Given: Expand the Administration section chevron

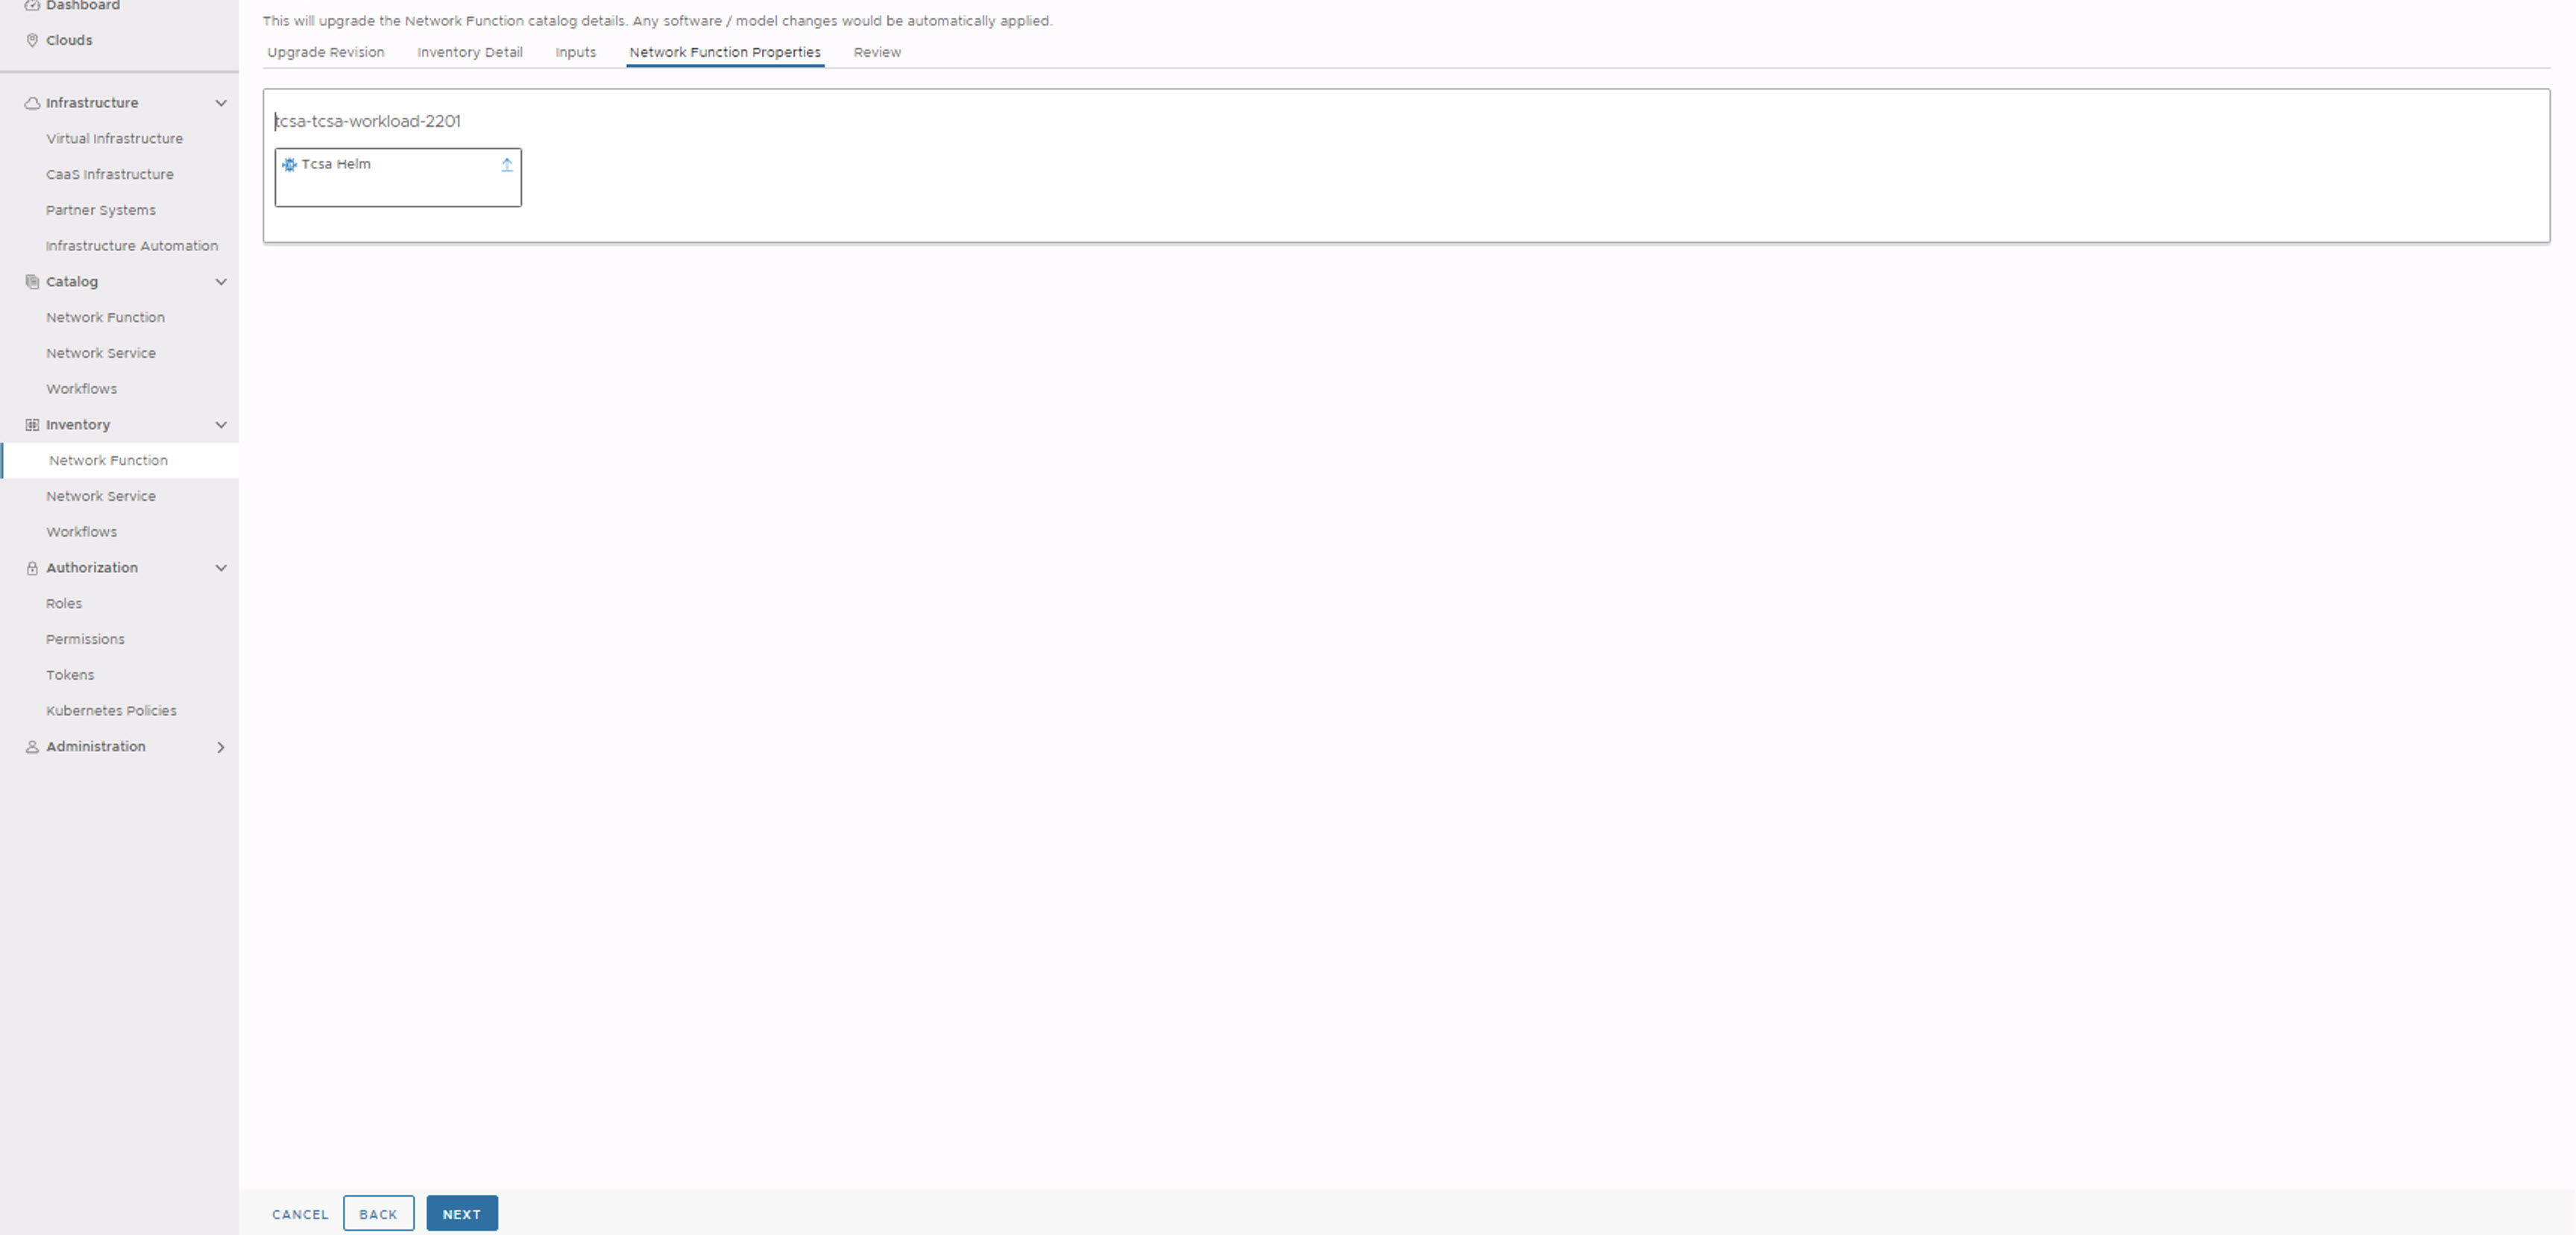Looking at the screenshot, I should pyautogui.click(x=221, y=747).
